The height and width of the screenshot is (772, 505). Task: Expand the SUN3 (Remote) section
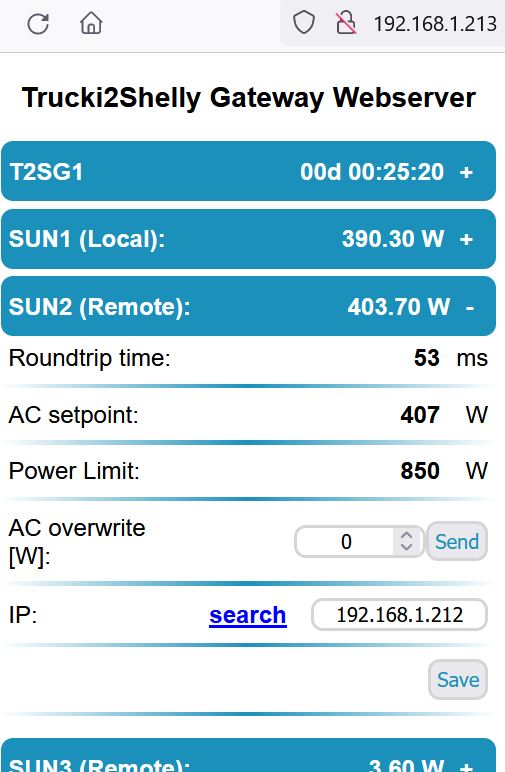tap(249, 755)
